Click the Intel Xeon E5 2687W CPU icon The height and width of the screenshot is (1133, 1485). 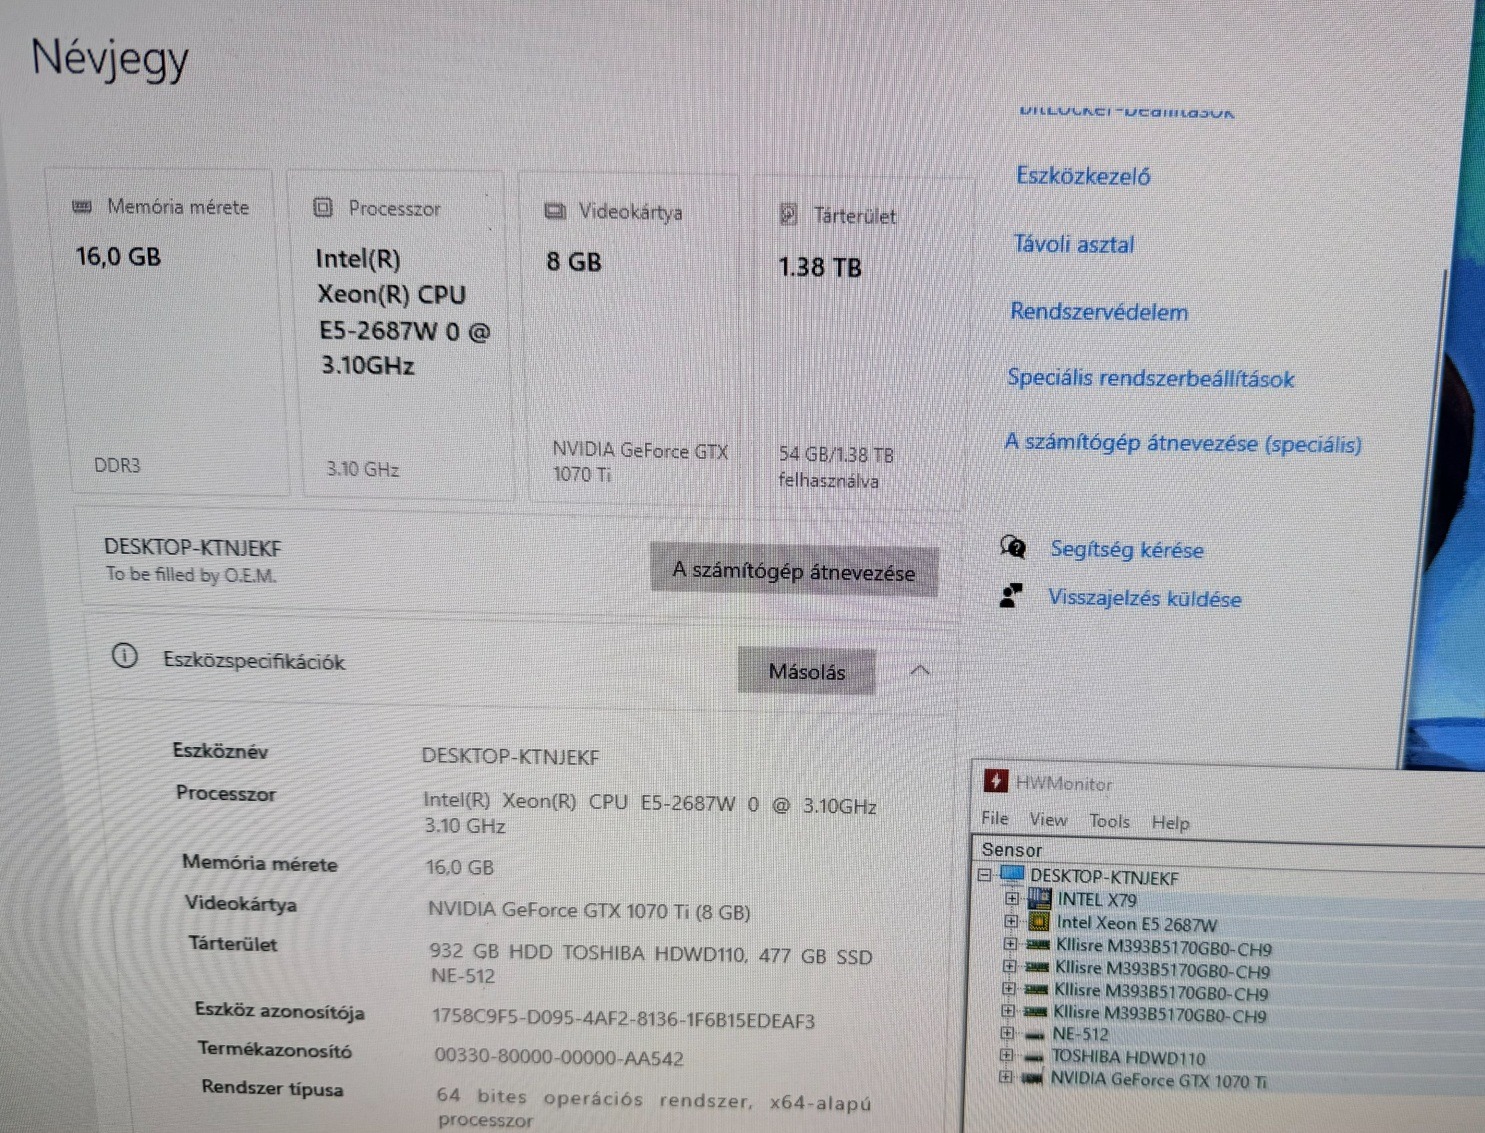point(1039,921)
